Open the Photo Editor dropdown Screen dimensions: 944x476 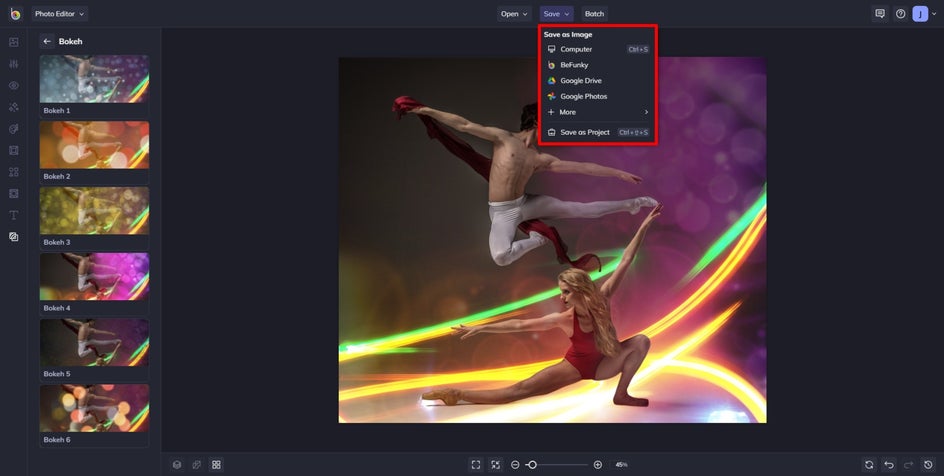pyautogui.click(x=60, y=14)
